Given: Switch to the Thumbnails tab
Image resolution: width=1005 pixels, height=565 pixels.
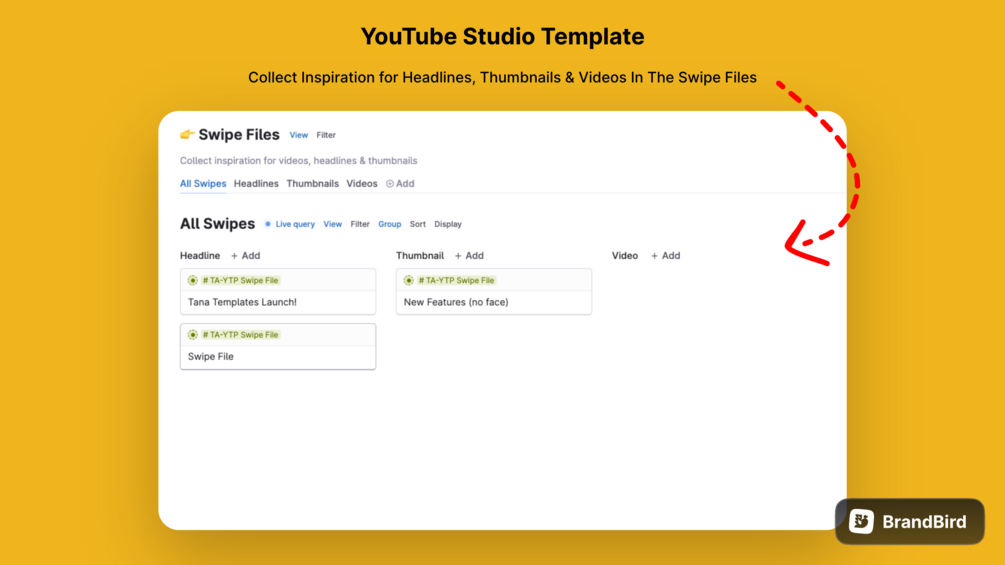Looking at the screenshot, I should (312, 183).
